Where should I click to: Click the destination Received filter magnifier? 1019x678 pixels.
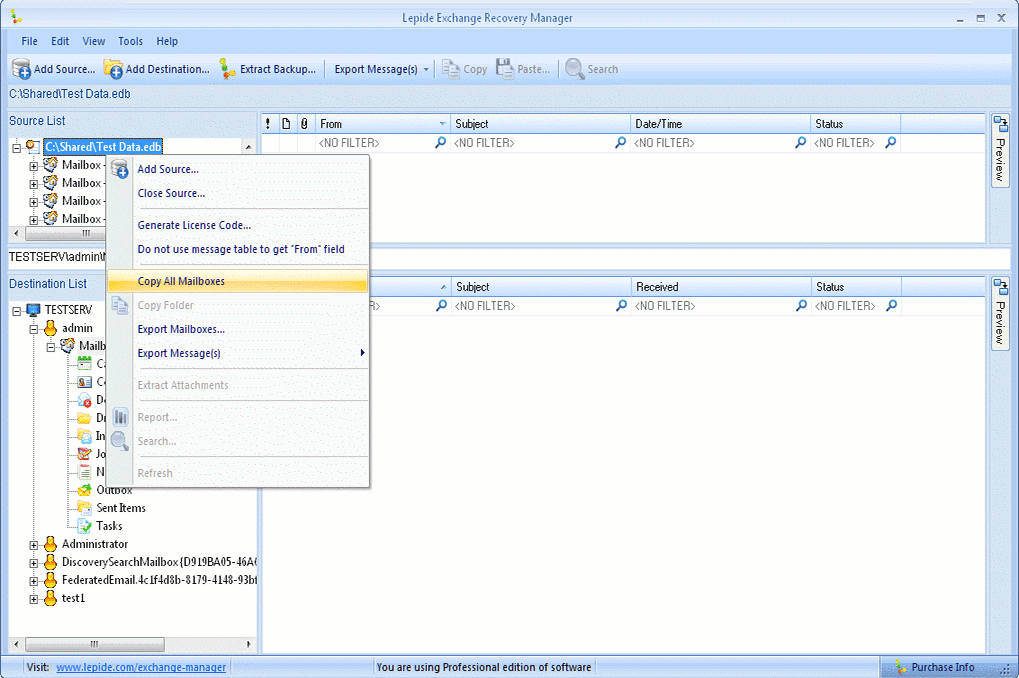pyautogui.click(x=802, y=306)
